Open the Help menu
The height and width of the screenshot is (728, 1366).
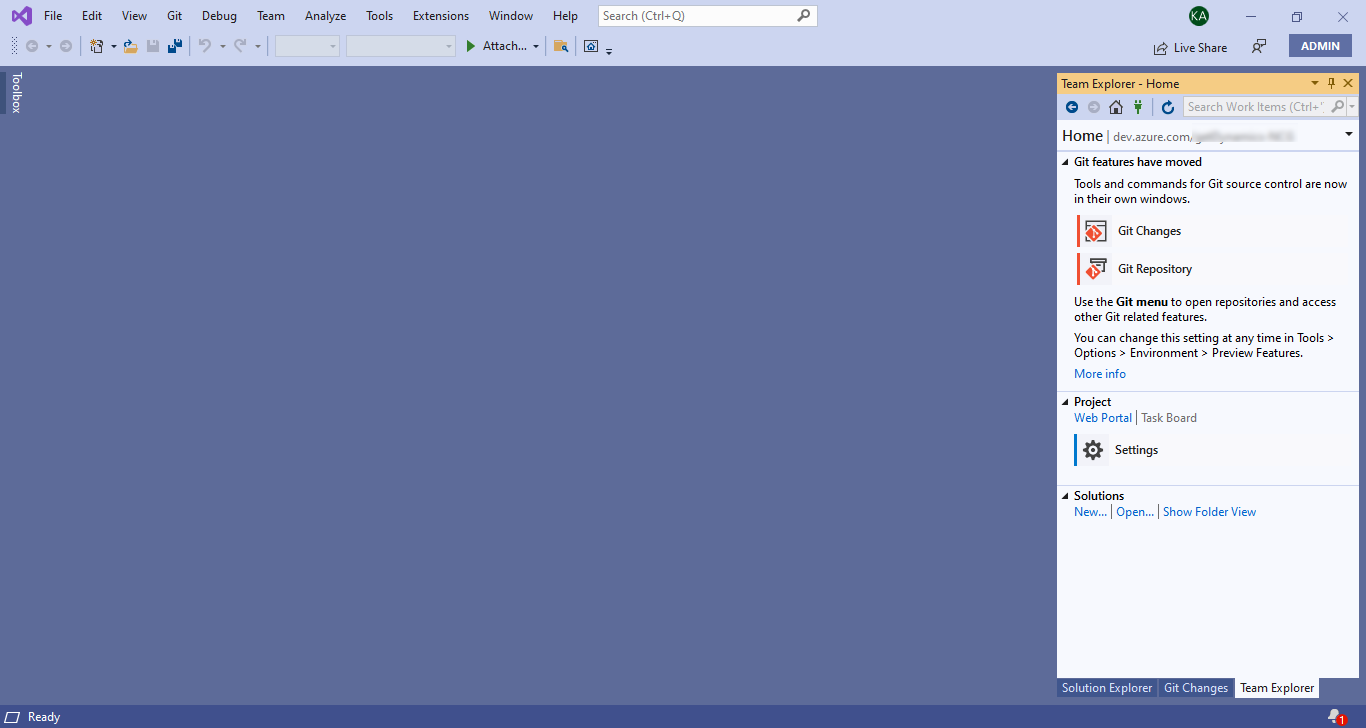(565, 16)
